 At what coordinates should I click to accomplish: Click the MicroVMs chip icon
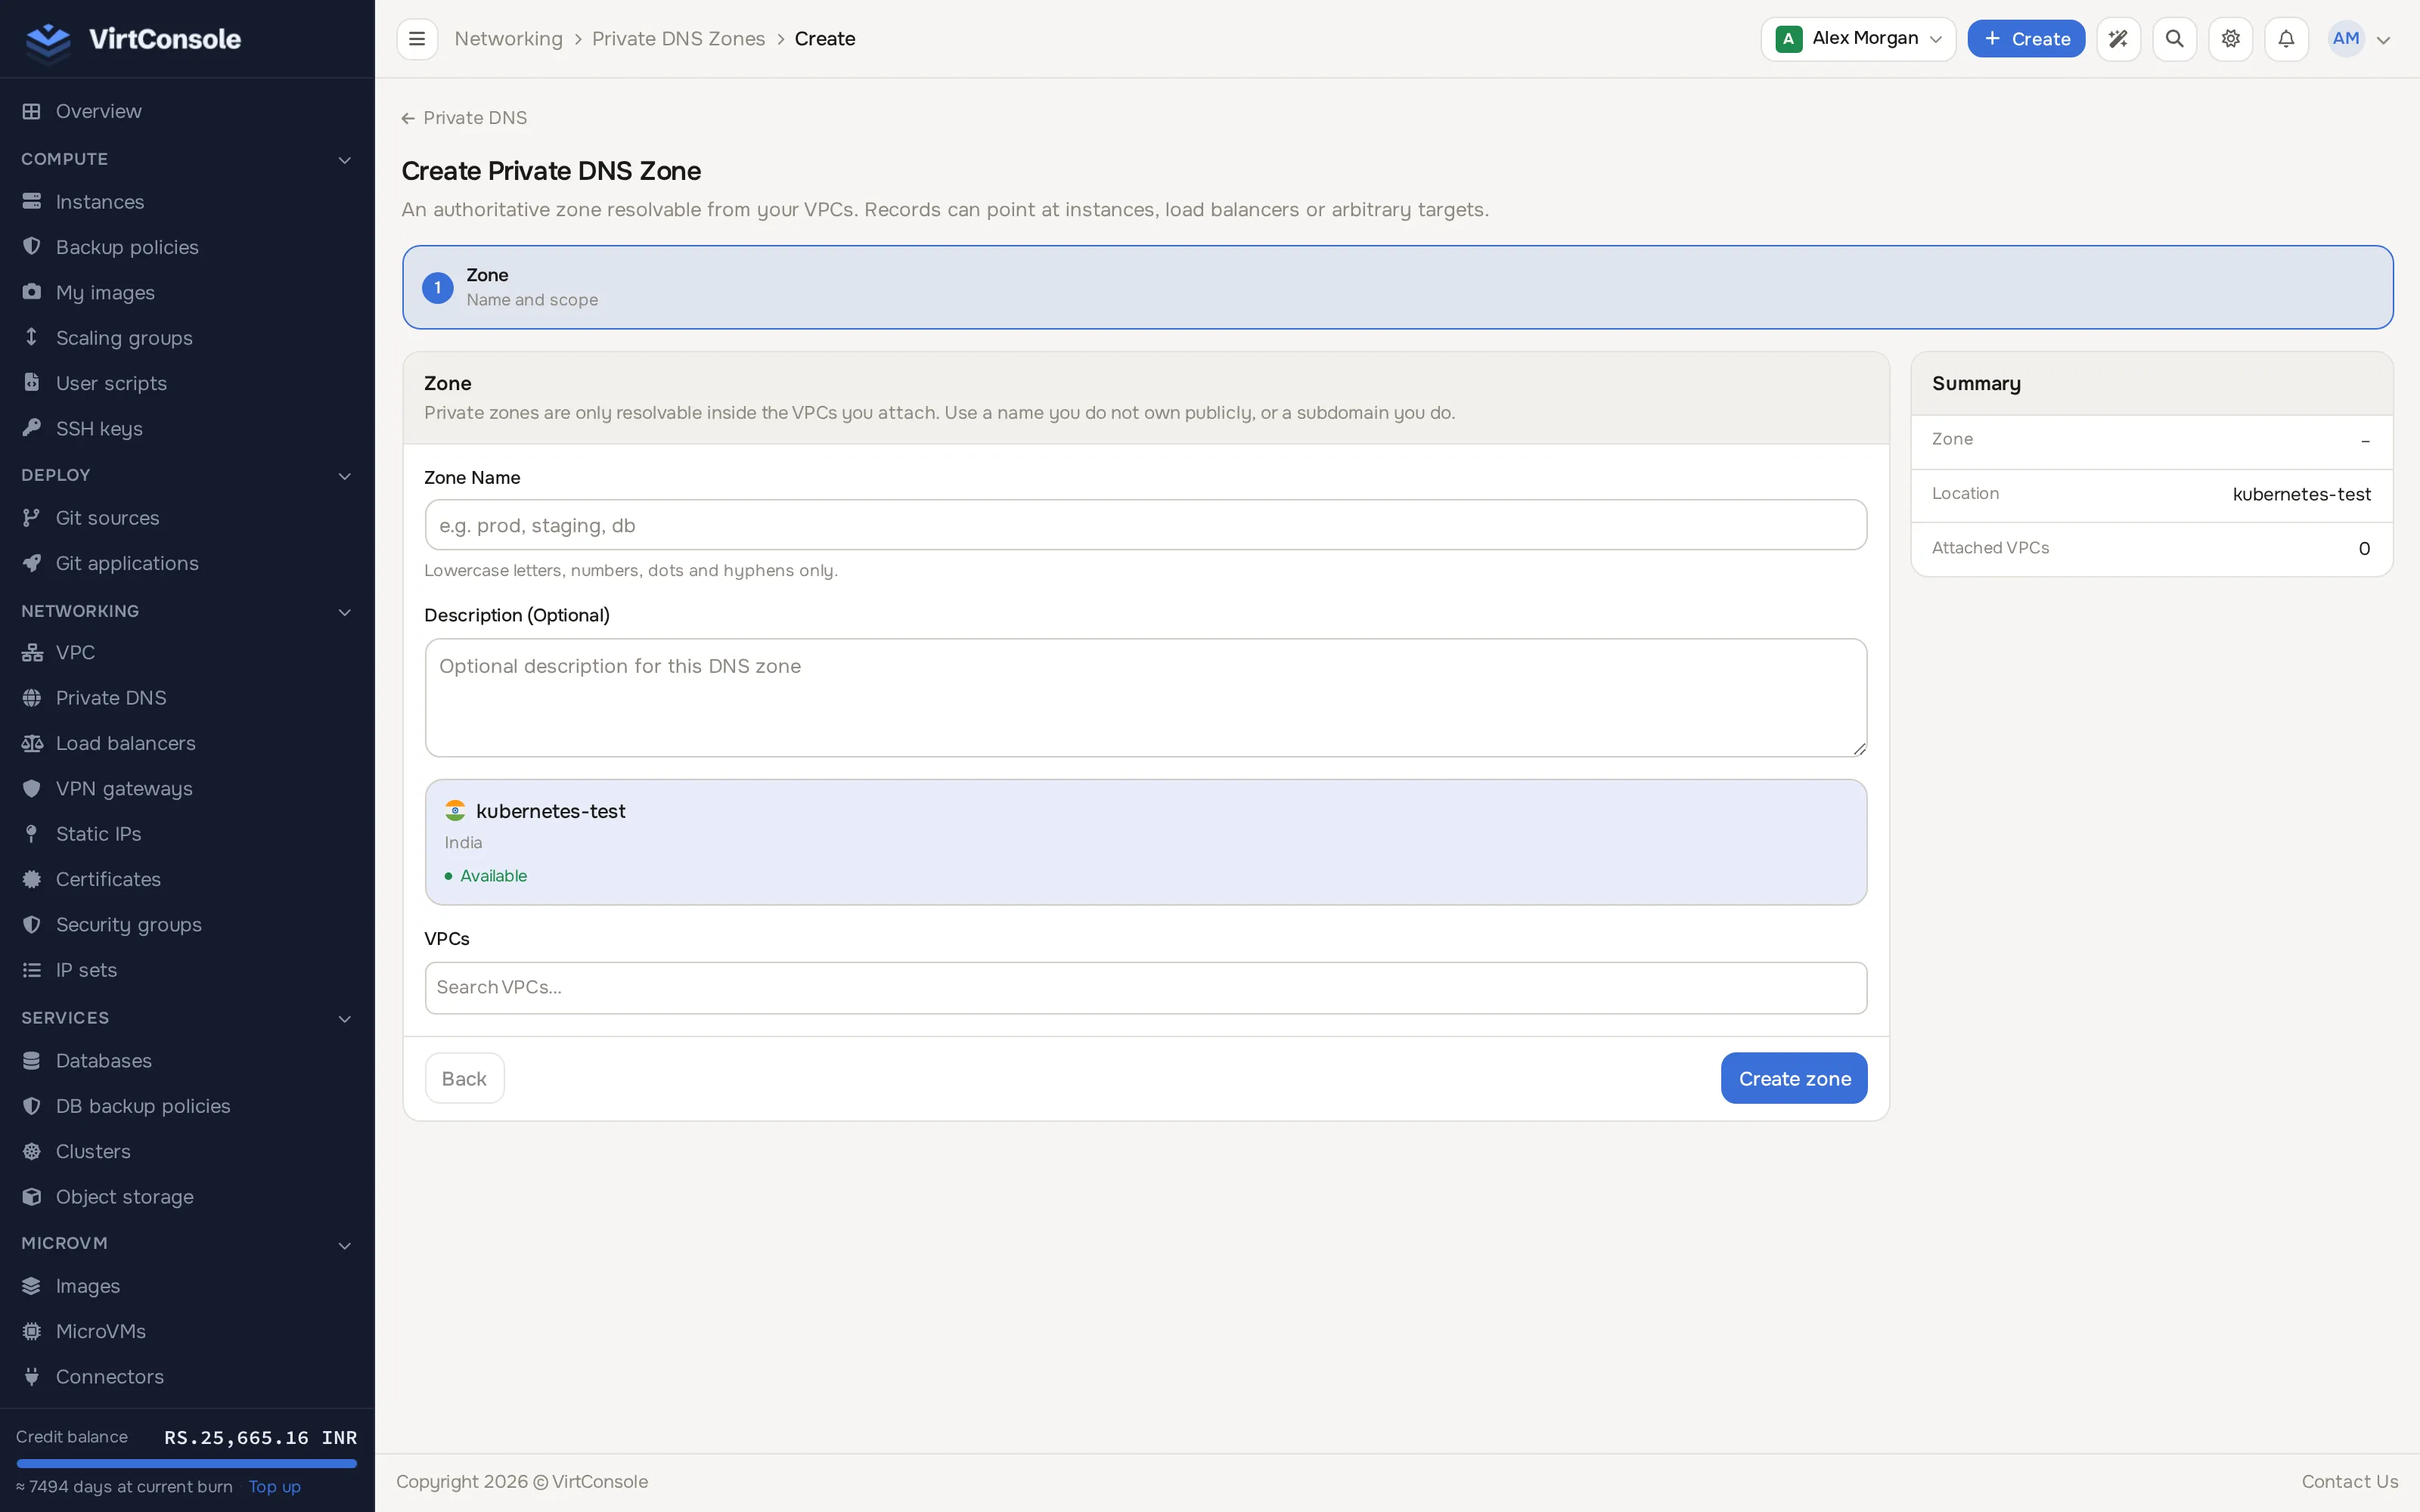click(x=32, y=1331)
